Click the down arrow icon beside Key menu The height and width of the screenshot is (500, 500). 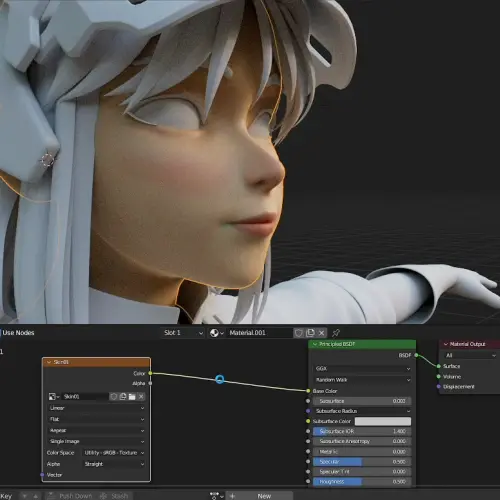[x=25, y=496]
